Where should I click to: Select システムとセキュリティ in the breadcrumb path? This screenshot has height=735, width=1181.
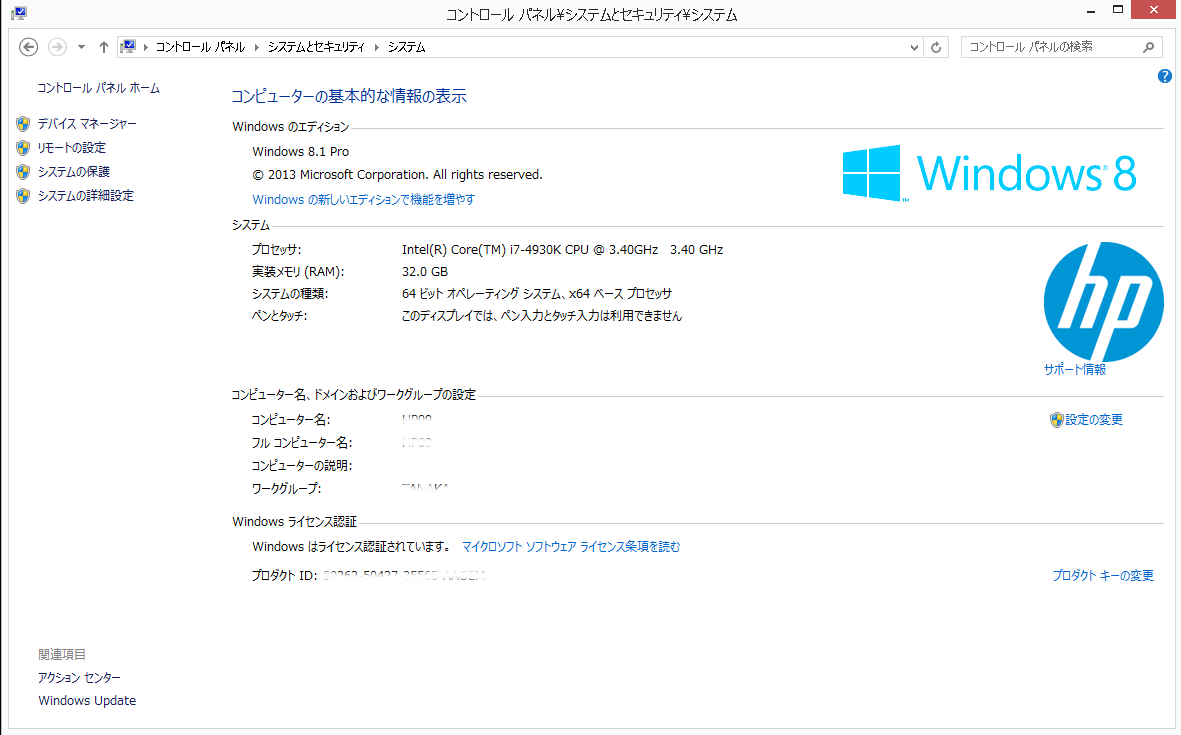(x=316, y=47)
